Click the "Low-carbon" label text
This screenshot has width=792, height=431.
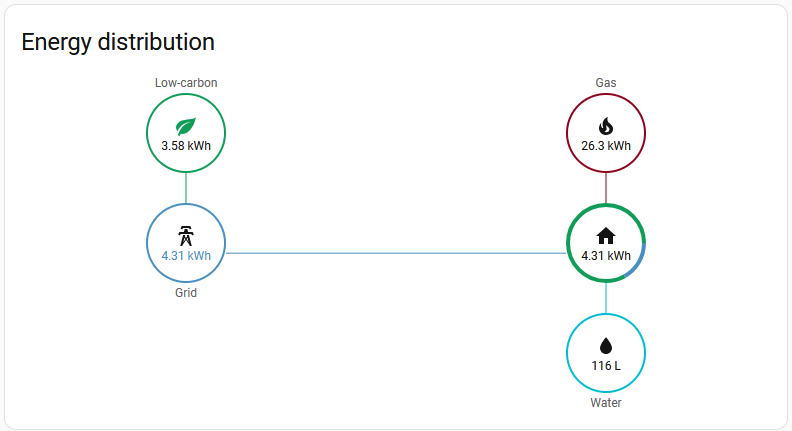coord(186,83)
